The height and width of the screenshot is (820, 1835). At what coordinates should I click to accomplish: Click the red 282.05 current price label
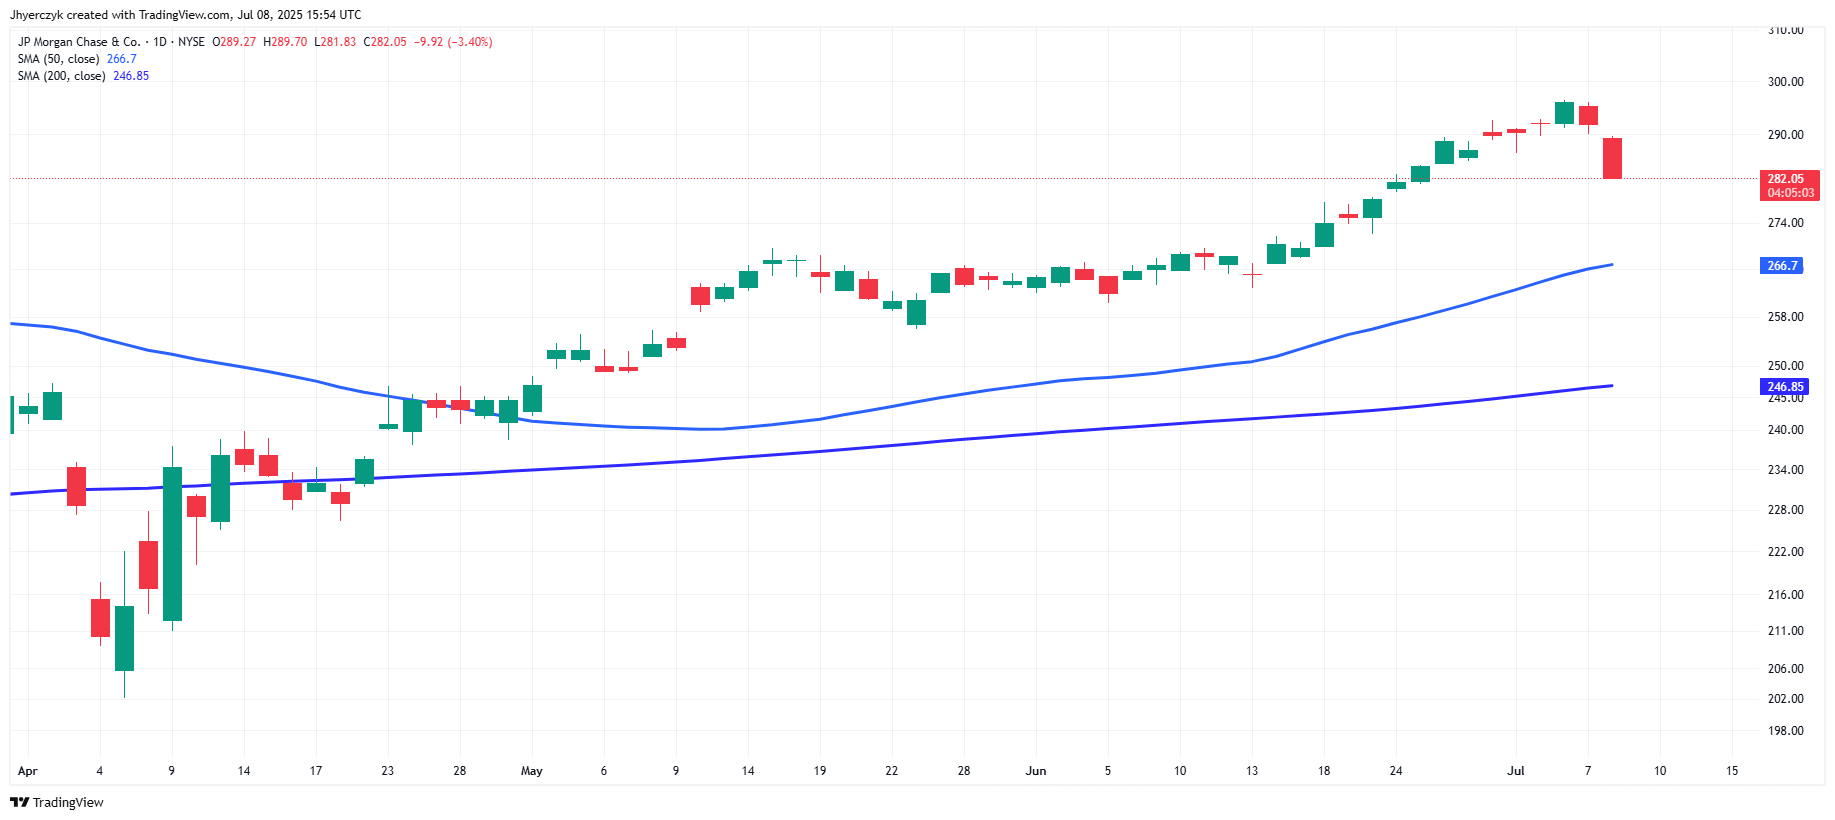click(x=1789, y=185)
